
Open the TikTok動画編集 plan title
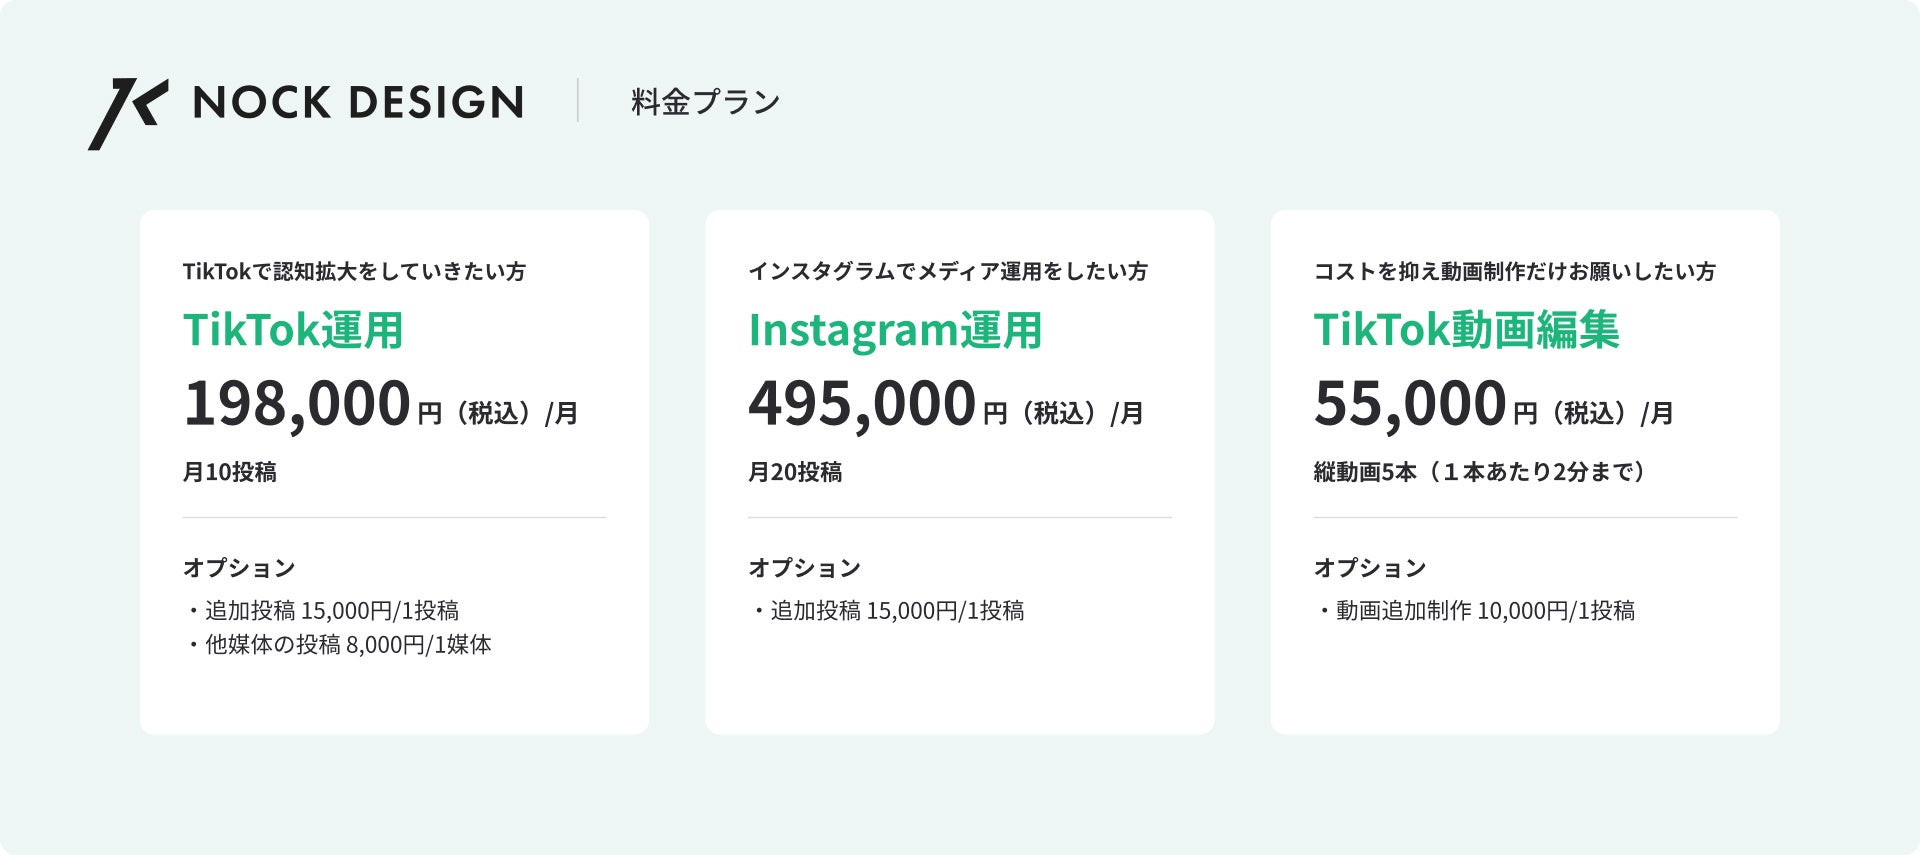point(1466,330)
